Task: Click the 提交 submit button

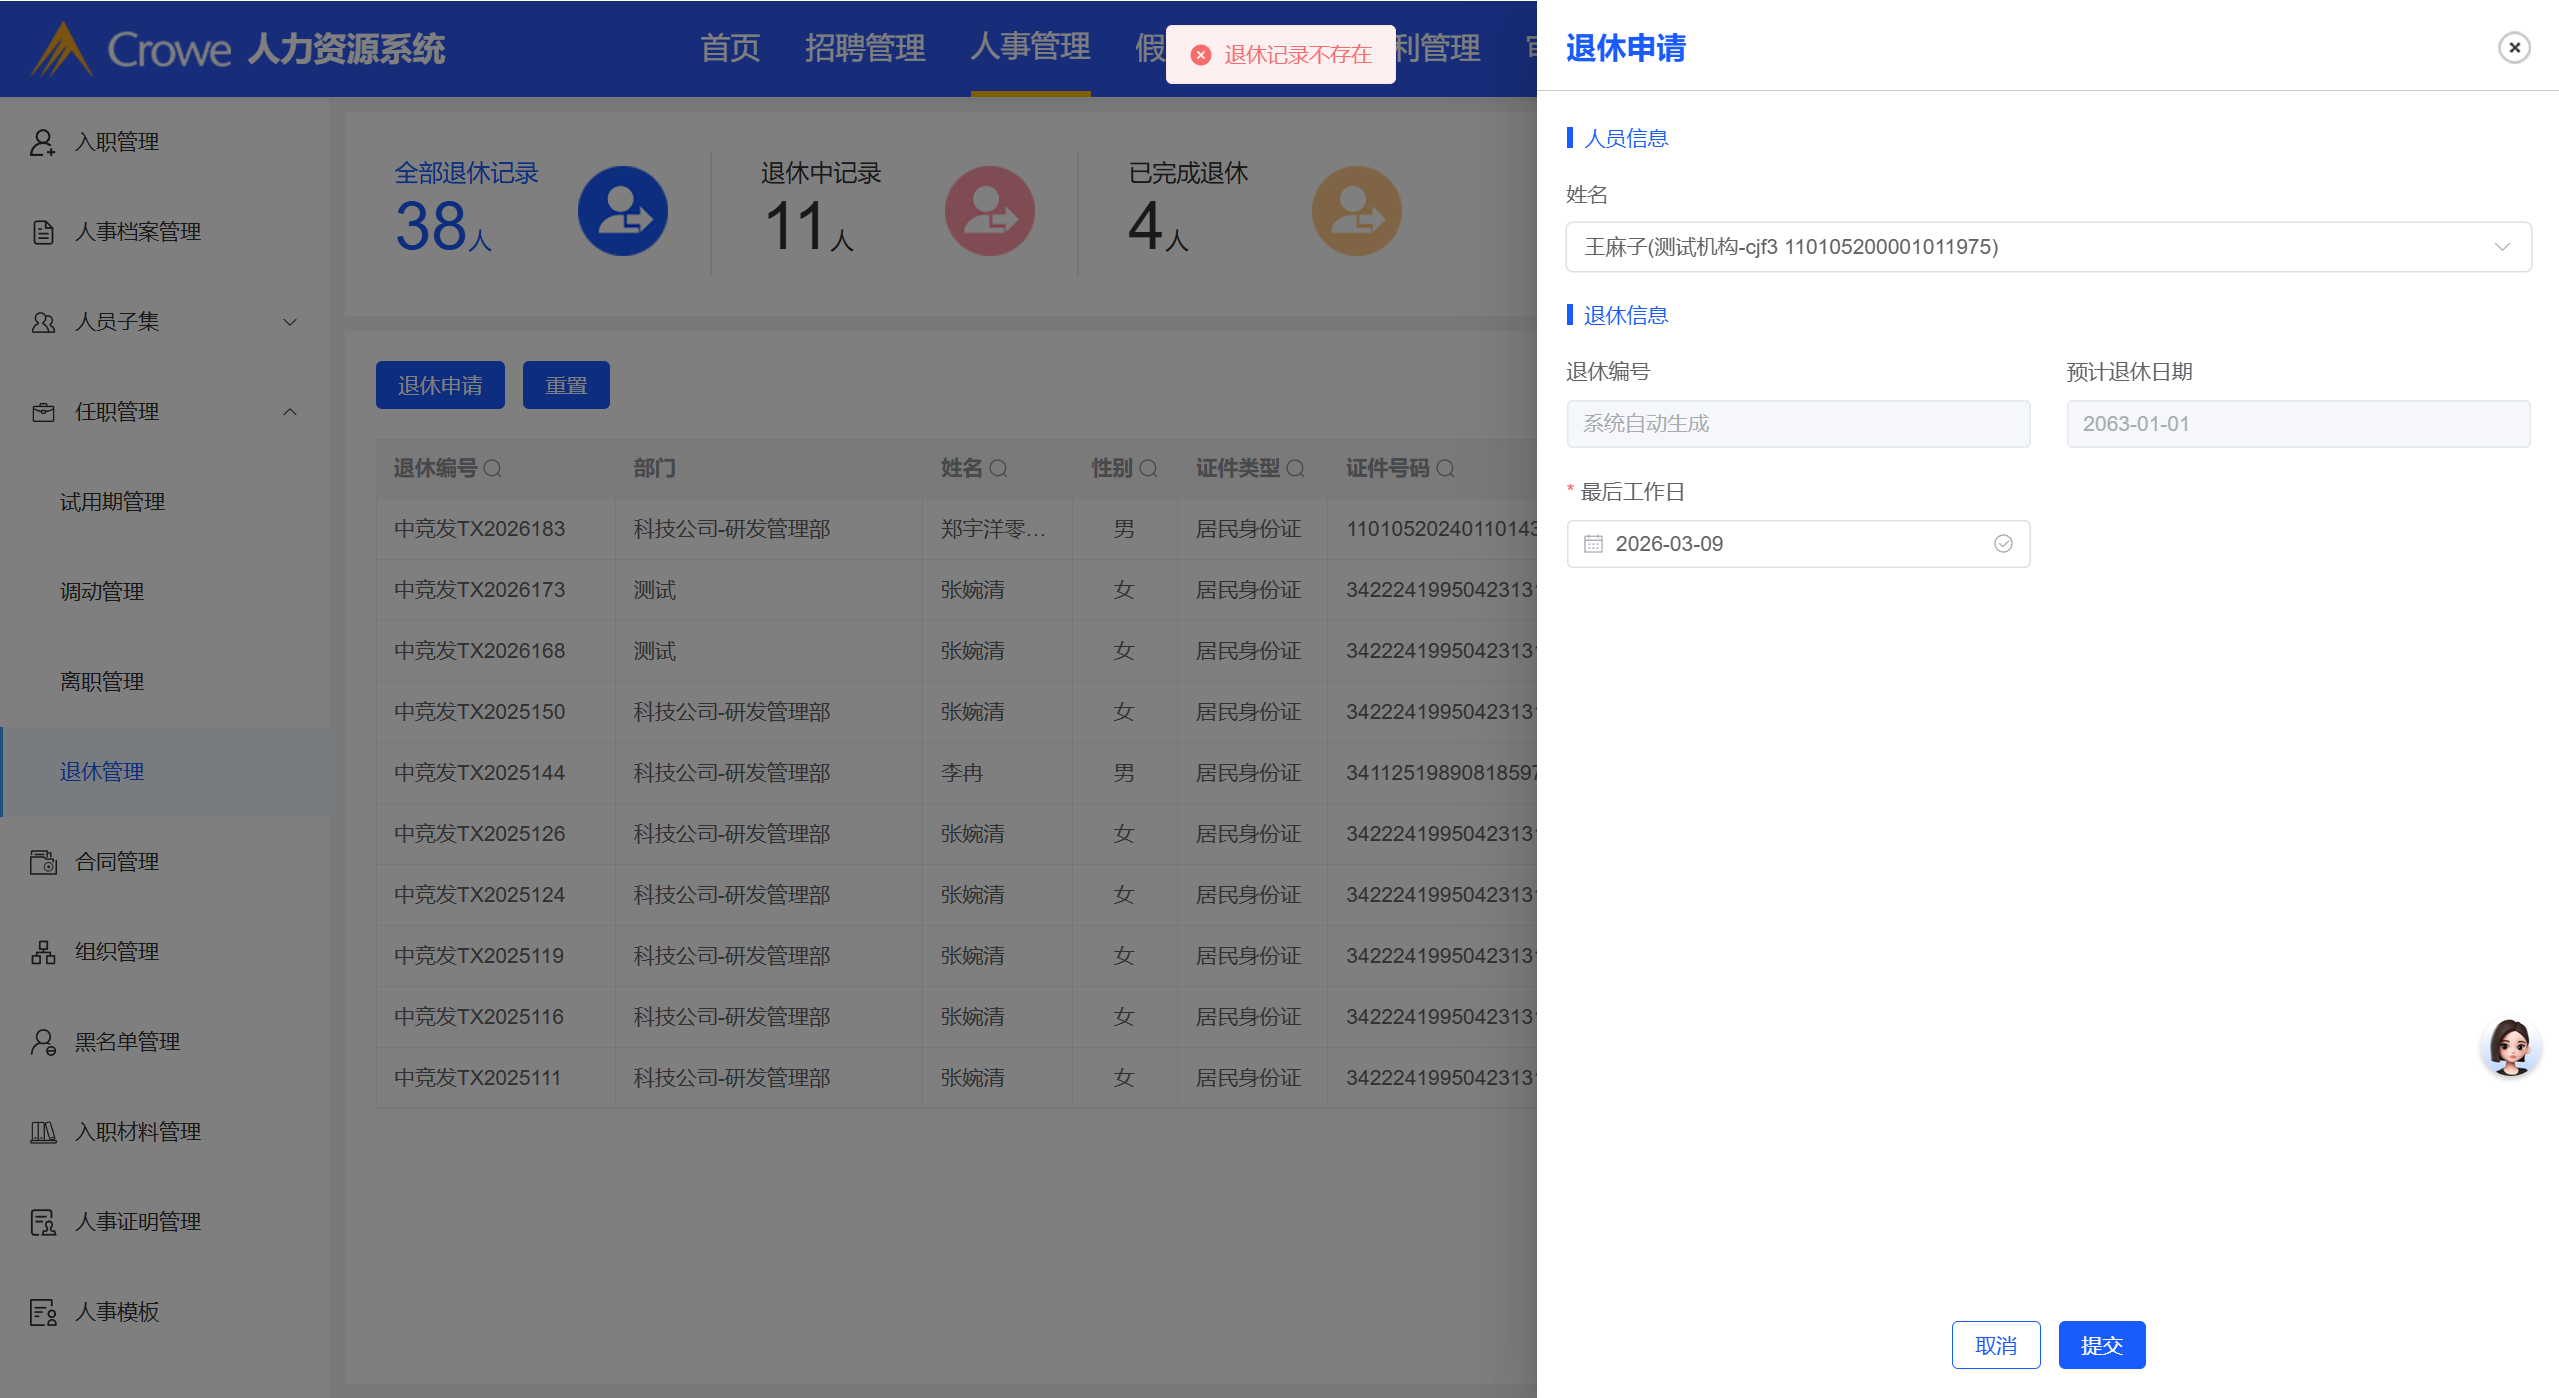Action: coord(2101,1345)
